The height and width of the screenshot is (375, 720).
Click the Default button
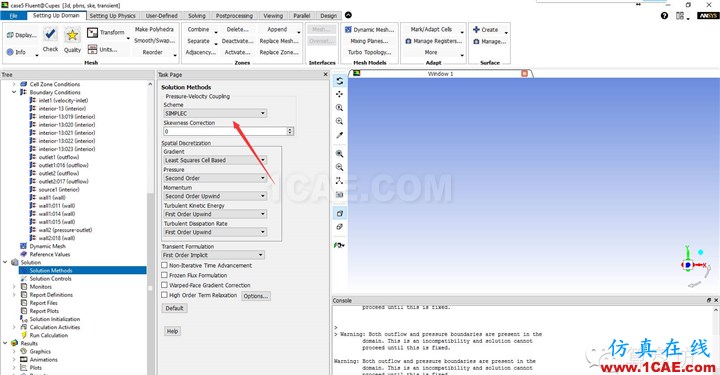(174, 308)
